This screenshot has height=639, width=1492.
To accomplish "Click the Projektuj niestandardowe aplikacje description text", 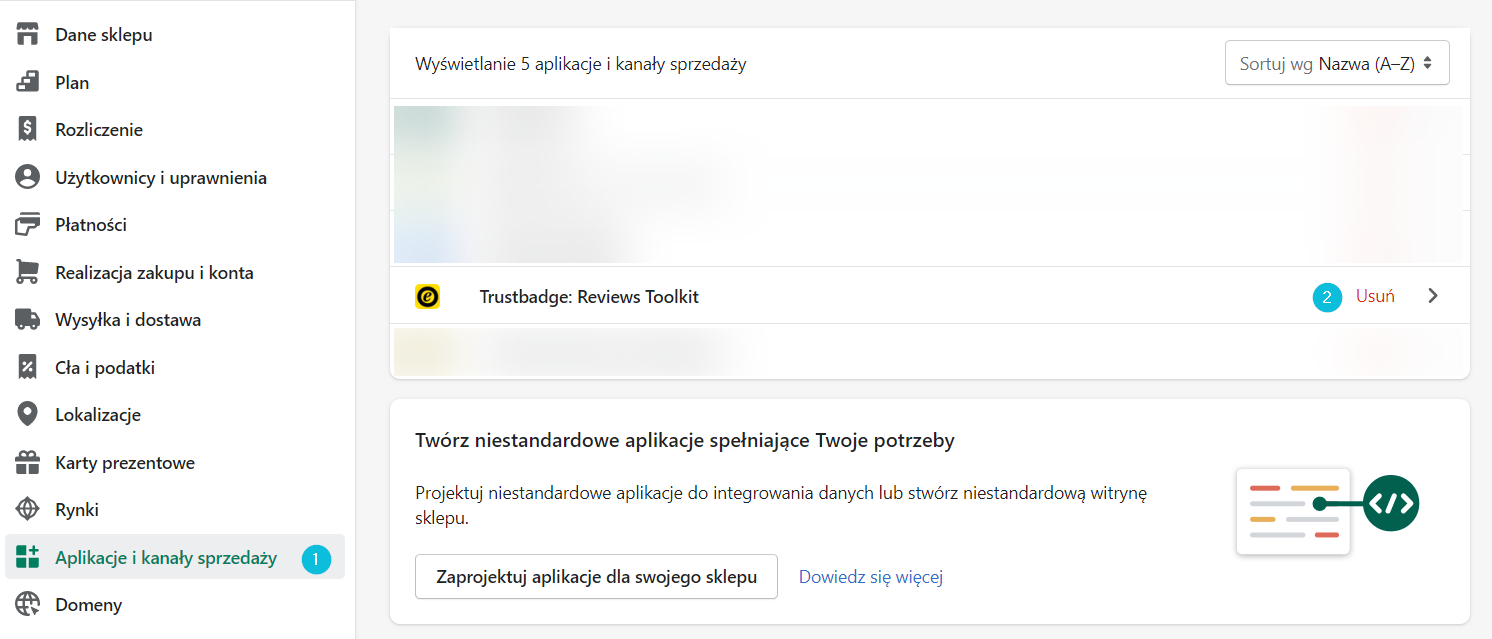I will [x=780, y=506].
